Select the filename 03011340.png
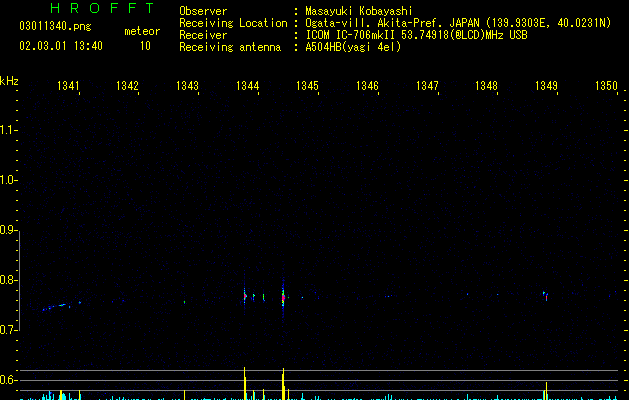The height and width of the screenshot is (400, 629). pos(55,26)
